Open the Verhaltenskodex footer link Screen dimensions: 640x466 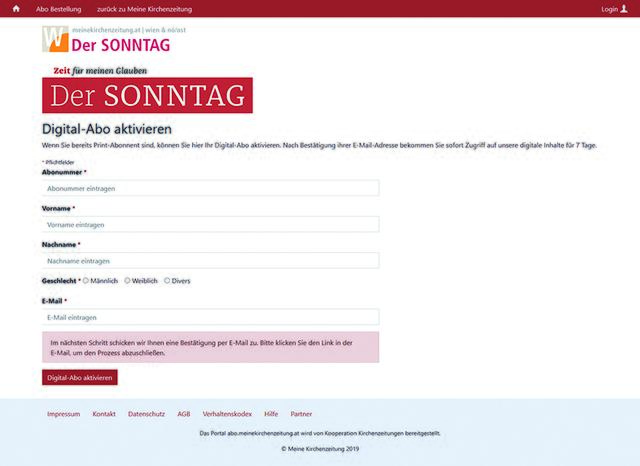coord(227,414)
